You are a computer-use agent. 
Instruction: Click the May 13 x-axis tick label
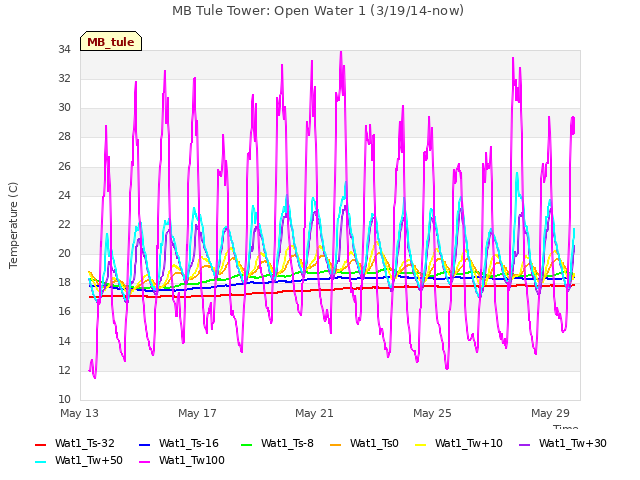[x=79, y=413]
